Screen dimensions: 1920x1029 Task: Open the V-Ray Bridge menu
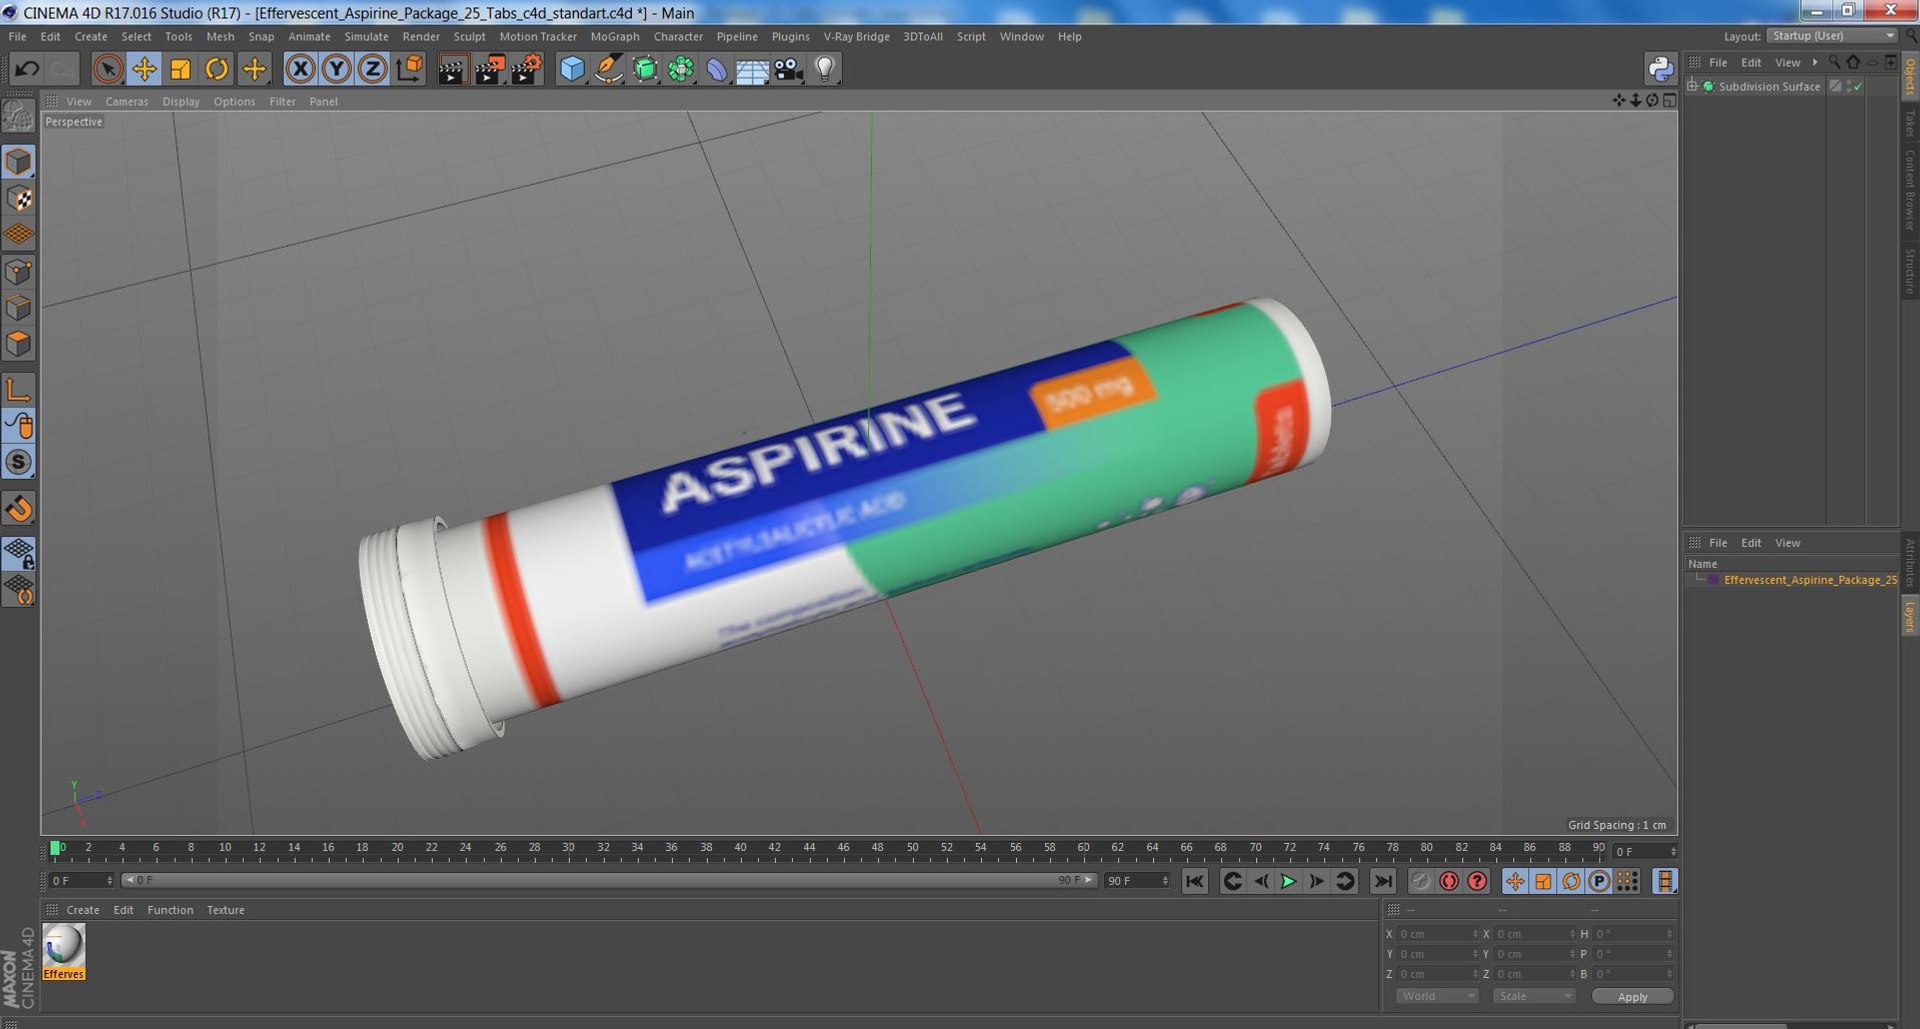(x=856, y=37)
